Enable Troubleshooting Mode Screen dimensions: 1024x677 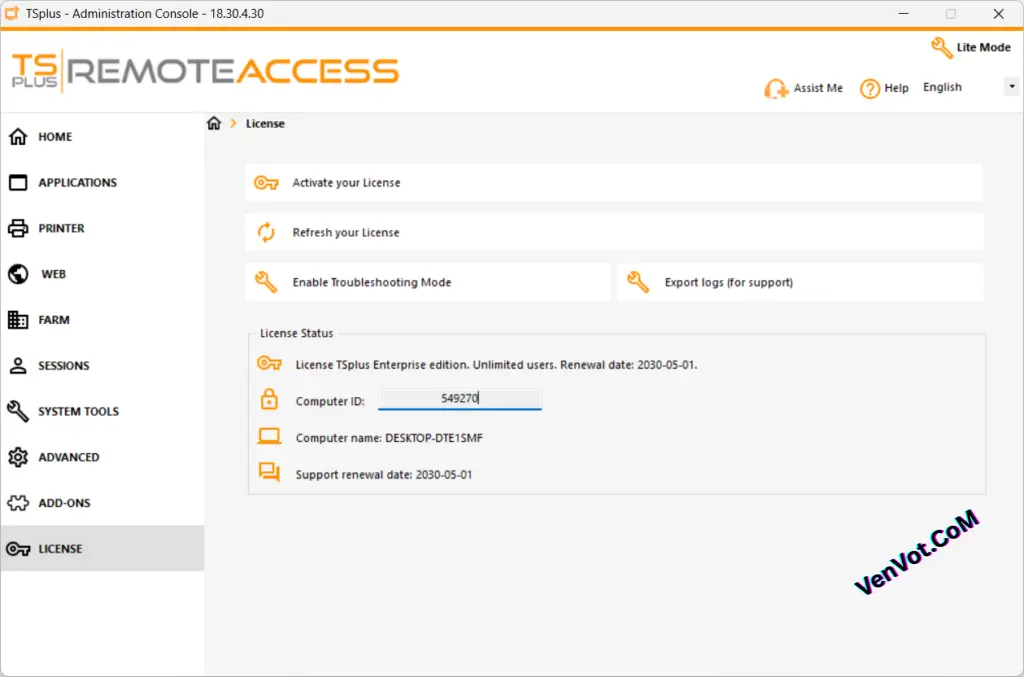(428, 282)
